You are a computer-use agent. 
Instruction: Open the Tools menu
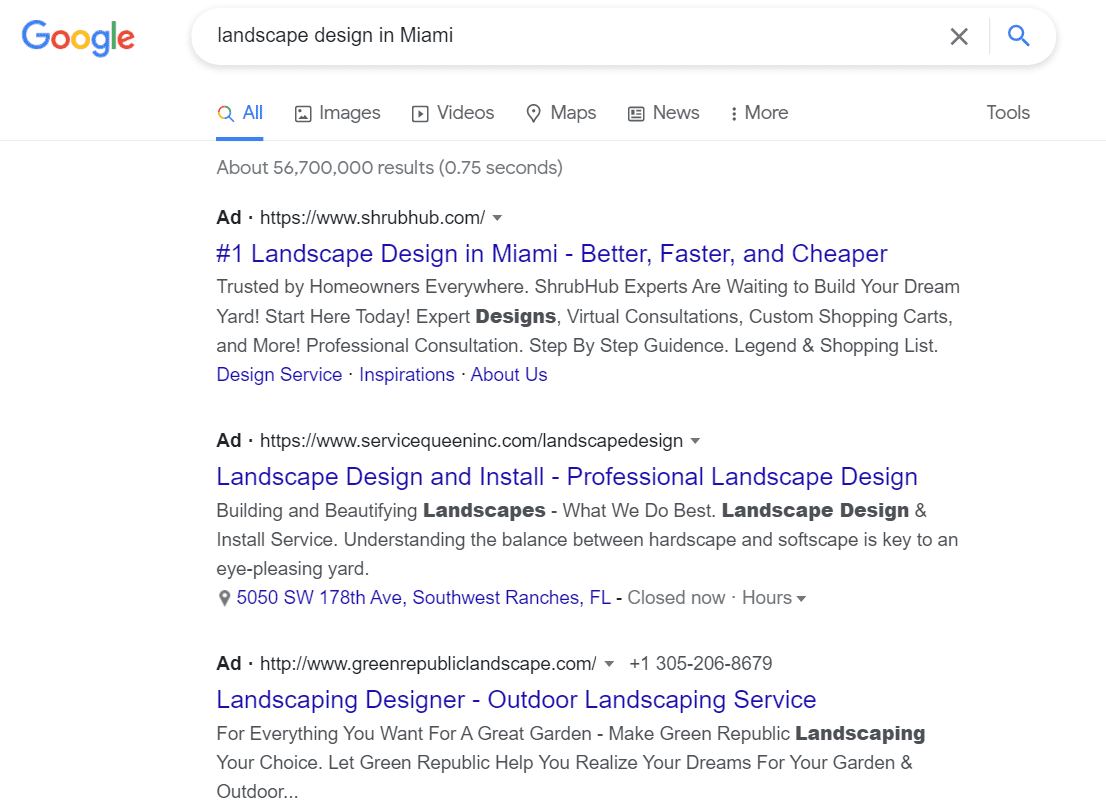coord(1007,113)
